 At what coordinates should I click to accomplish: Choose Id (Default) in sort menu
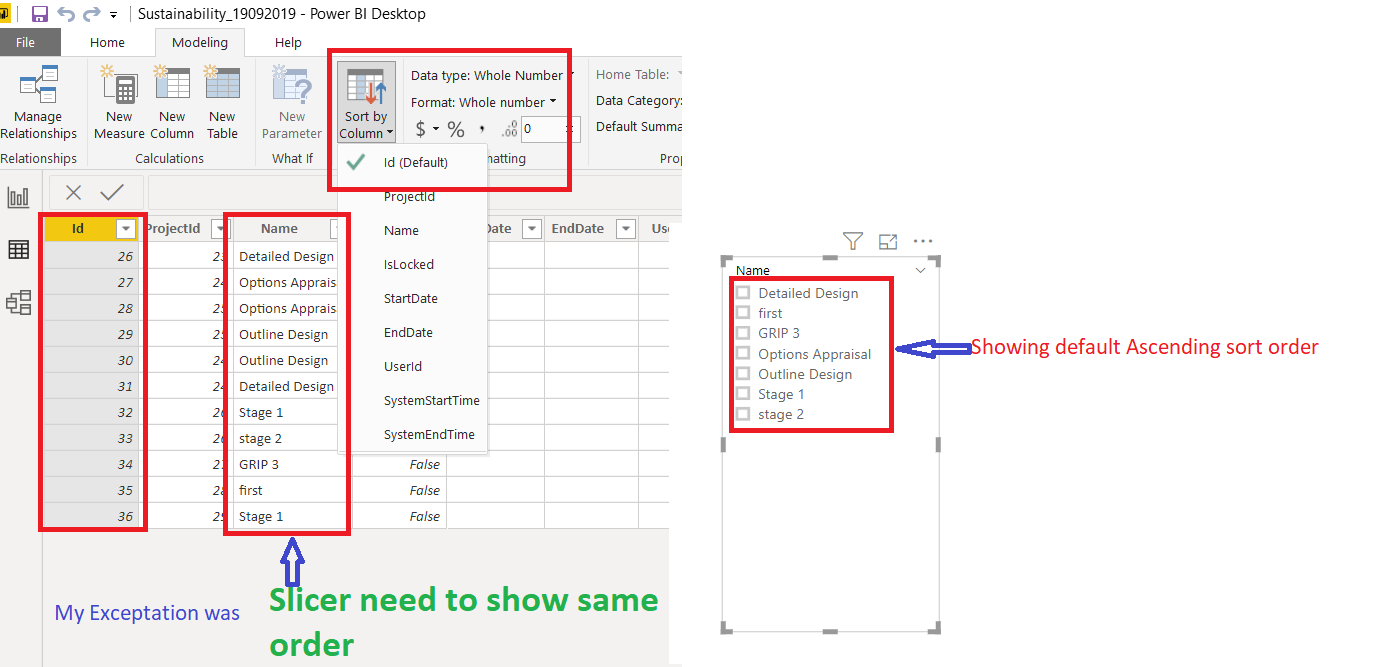click(412, 162)
